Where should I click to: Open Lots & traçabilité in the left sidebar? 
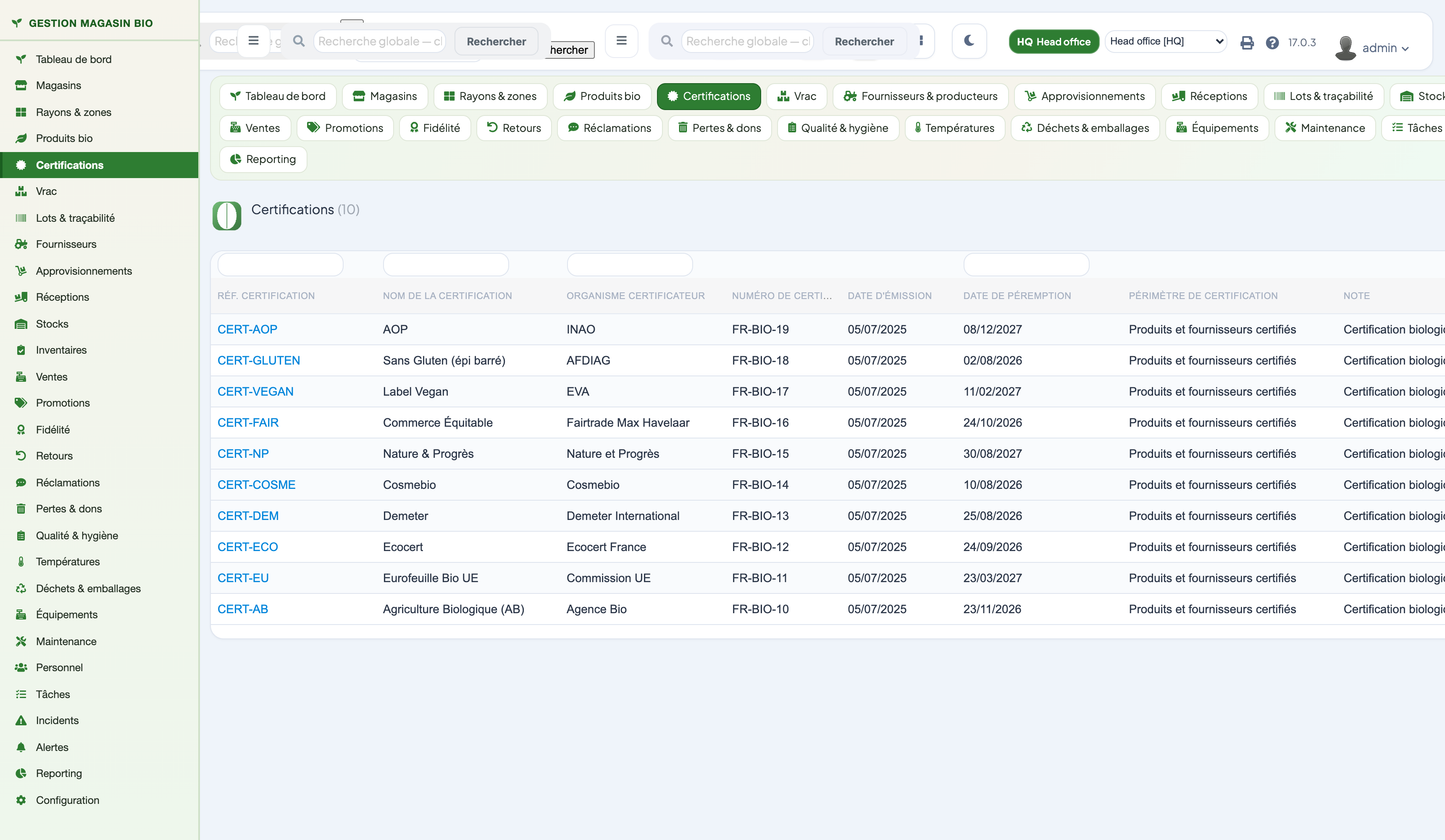99,218
